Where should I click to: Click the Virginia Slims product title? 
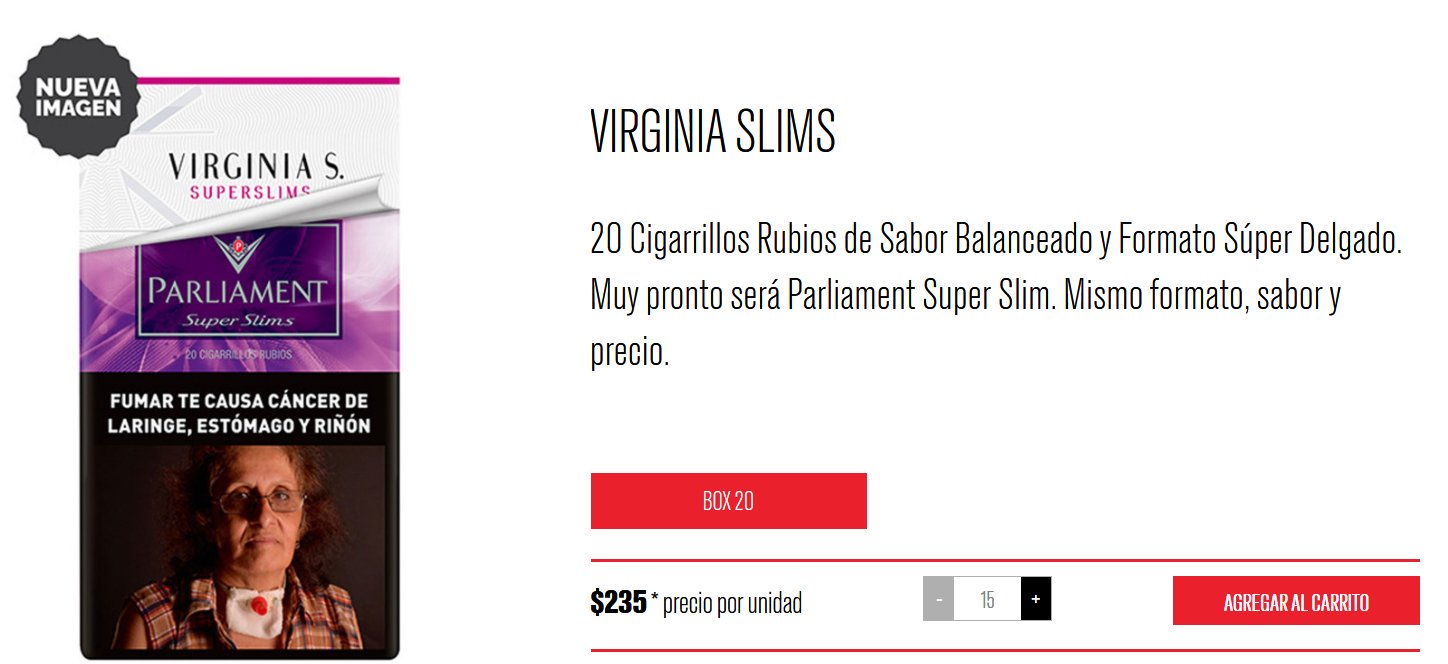point(713,131)
